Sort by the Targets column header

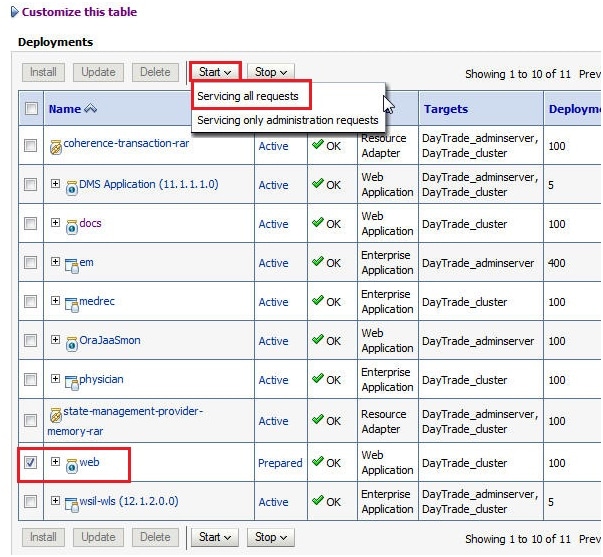tap(446, 109)
